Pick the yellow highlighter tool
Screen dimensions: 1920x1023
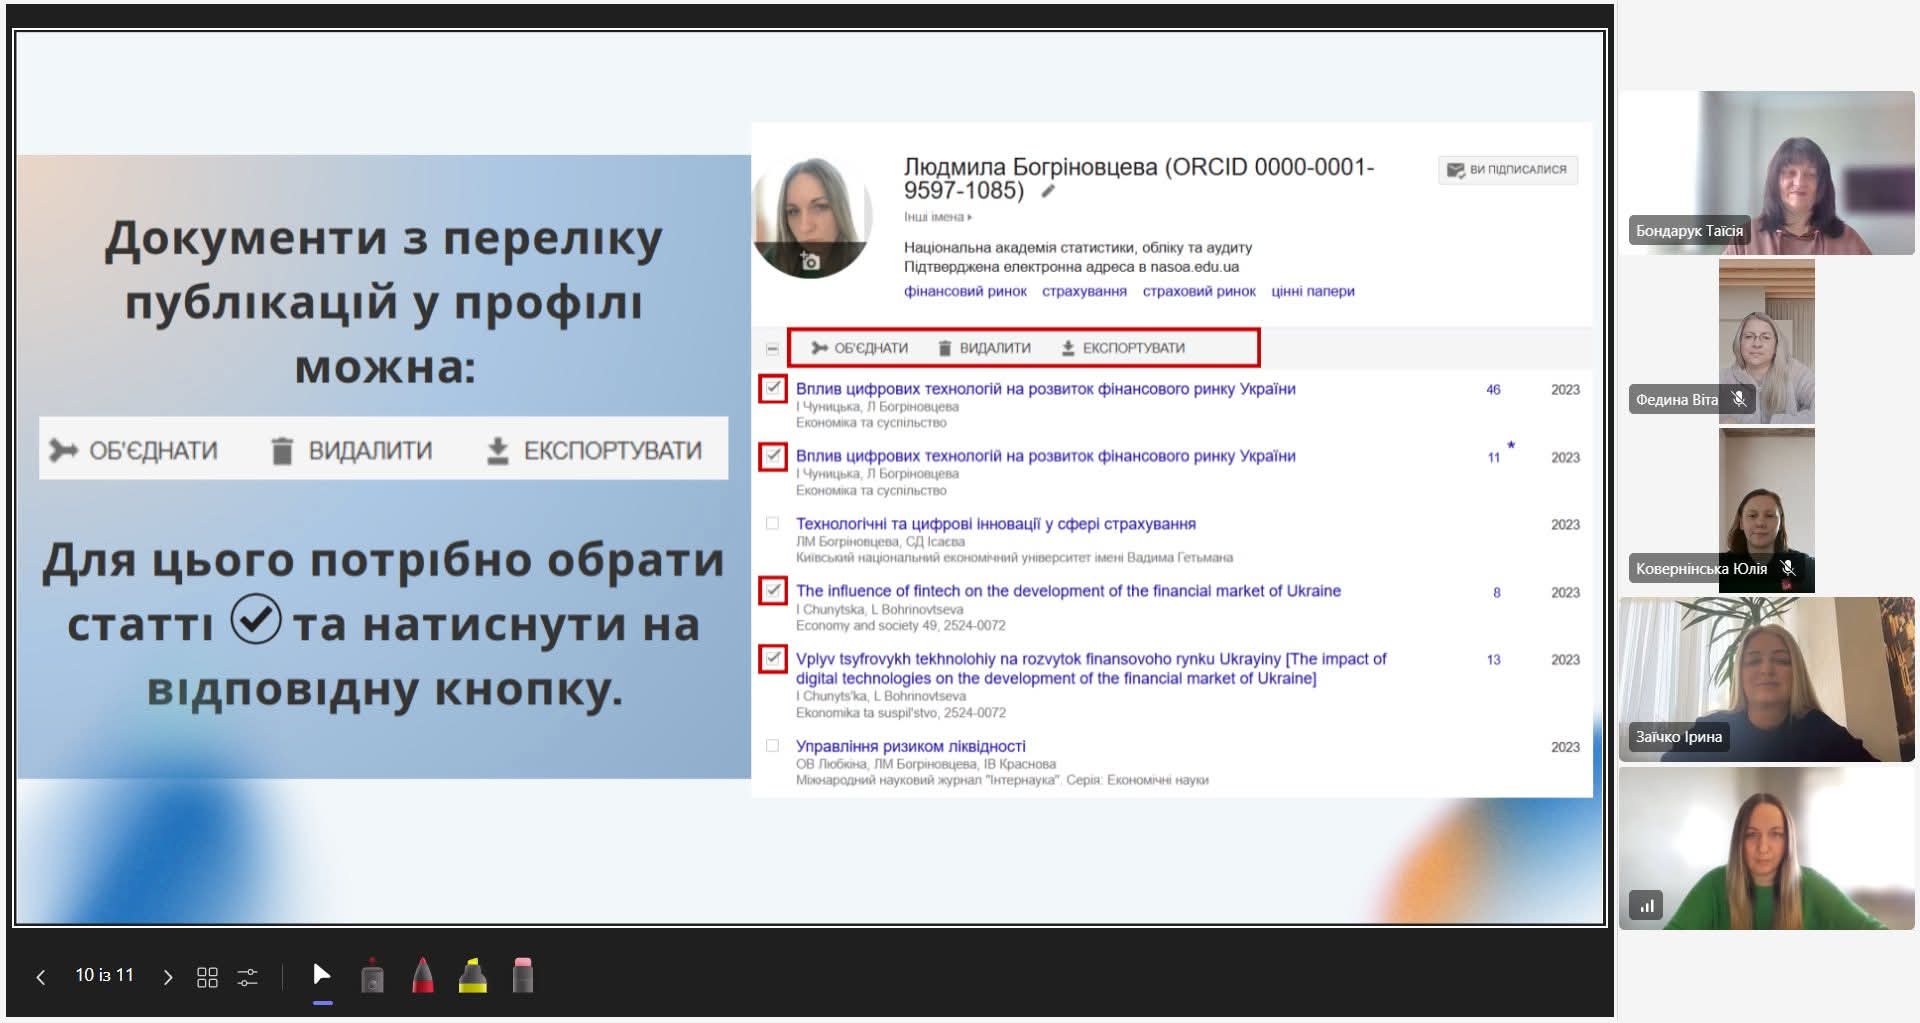click(x=472, y=976)
